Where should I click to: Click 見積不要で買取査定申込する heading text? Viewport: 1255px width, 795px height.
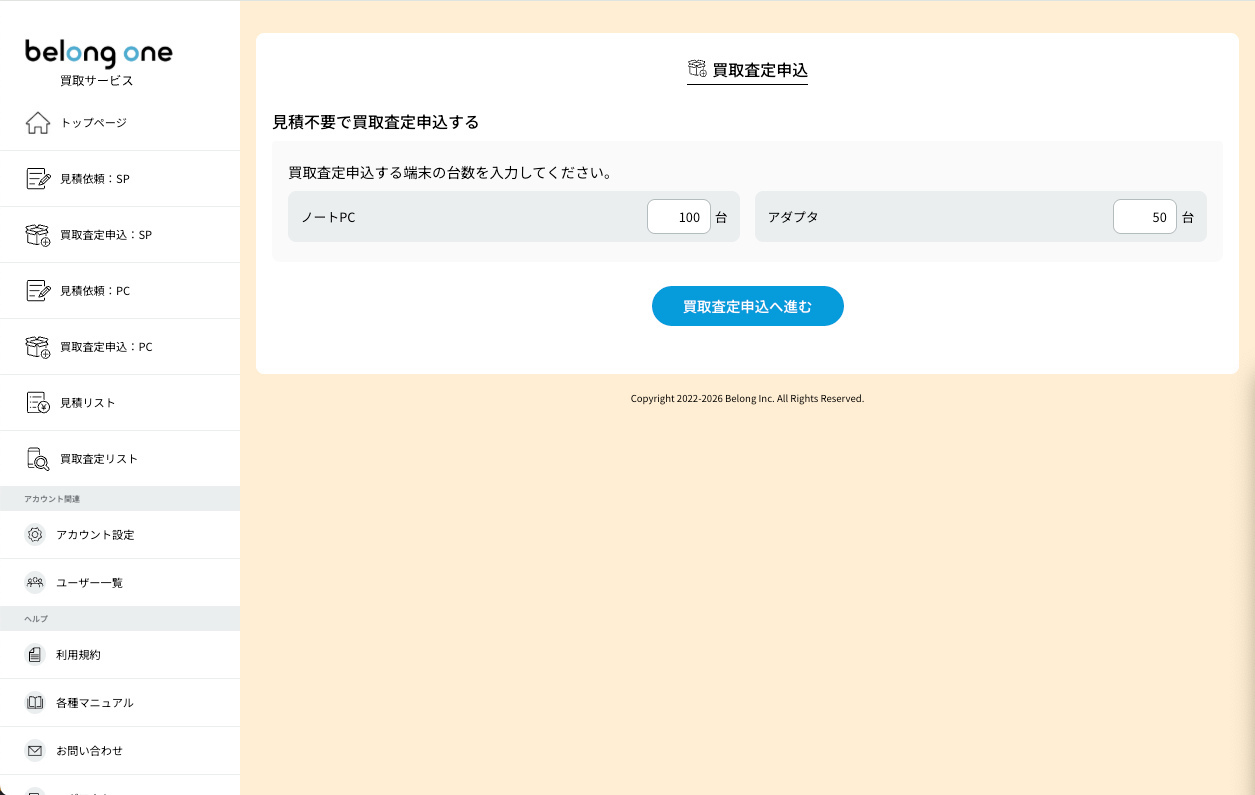coord(376,122)
